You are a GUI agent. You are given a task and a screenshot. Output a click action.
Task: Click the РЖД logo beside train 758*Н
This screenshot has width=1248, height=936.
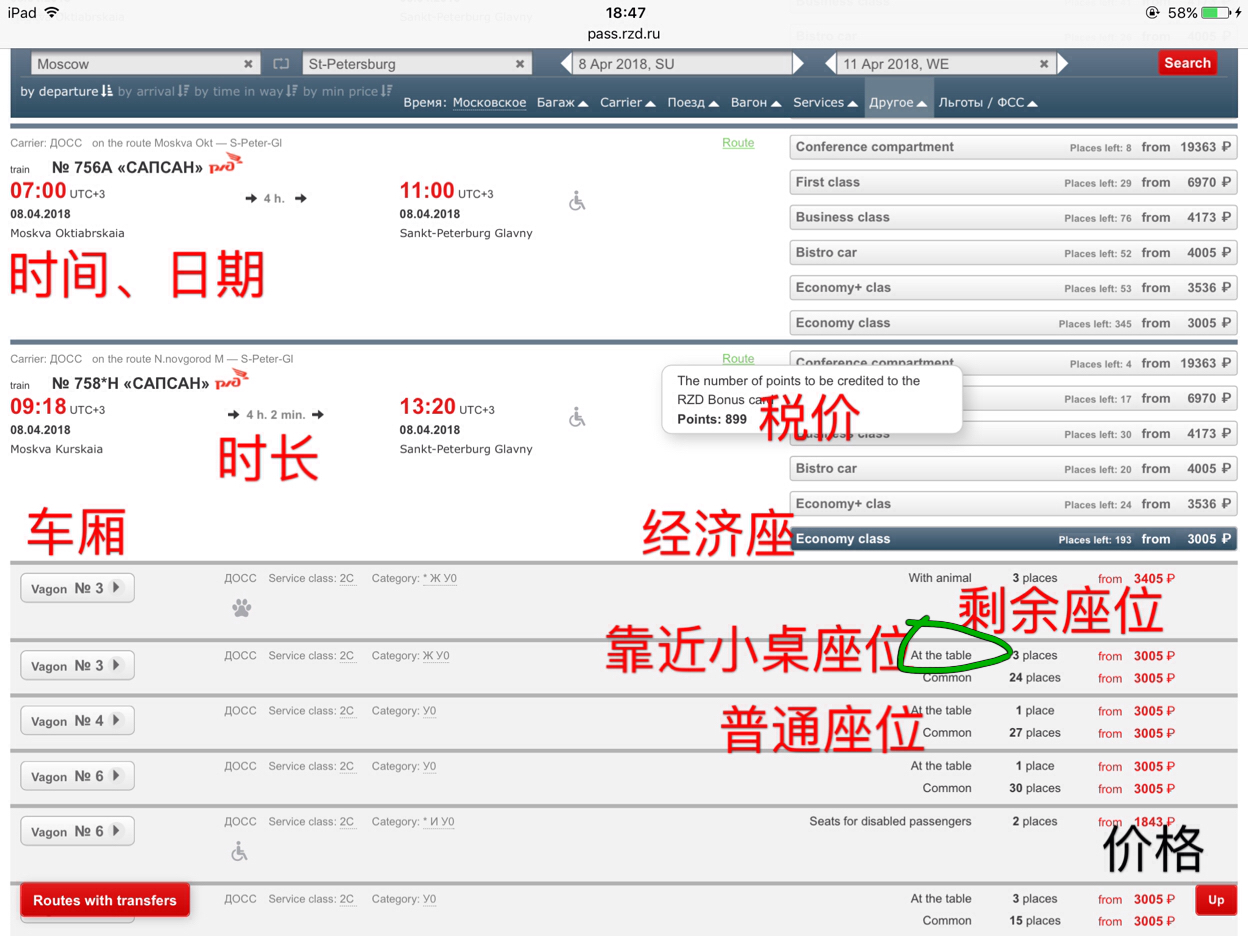pos(232,379)
